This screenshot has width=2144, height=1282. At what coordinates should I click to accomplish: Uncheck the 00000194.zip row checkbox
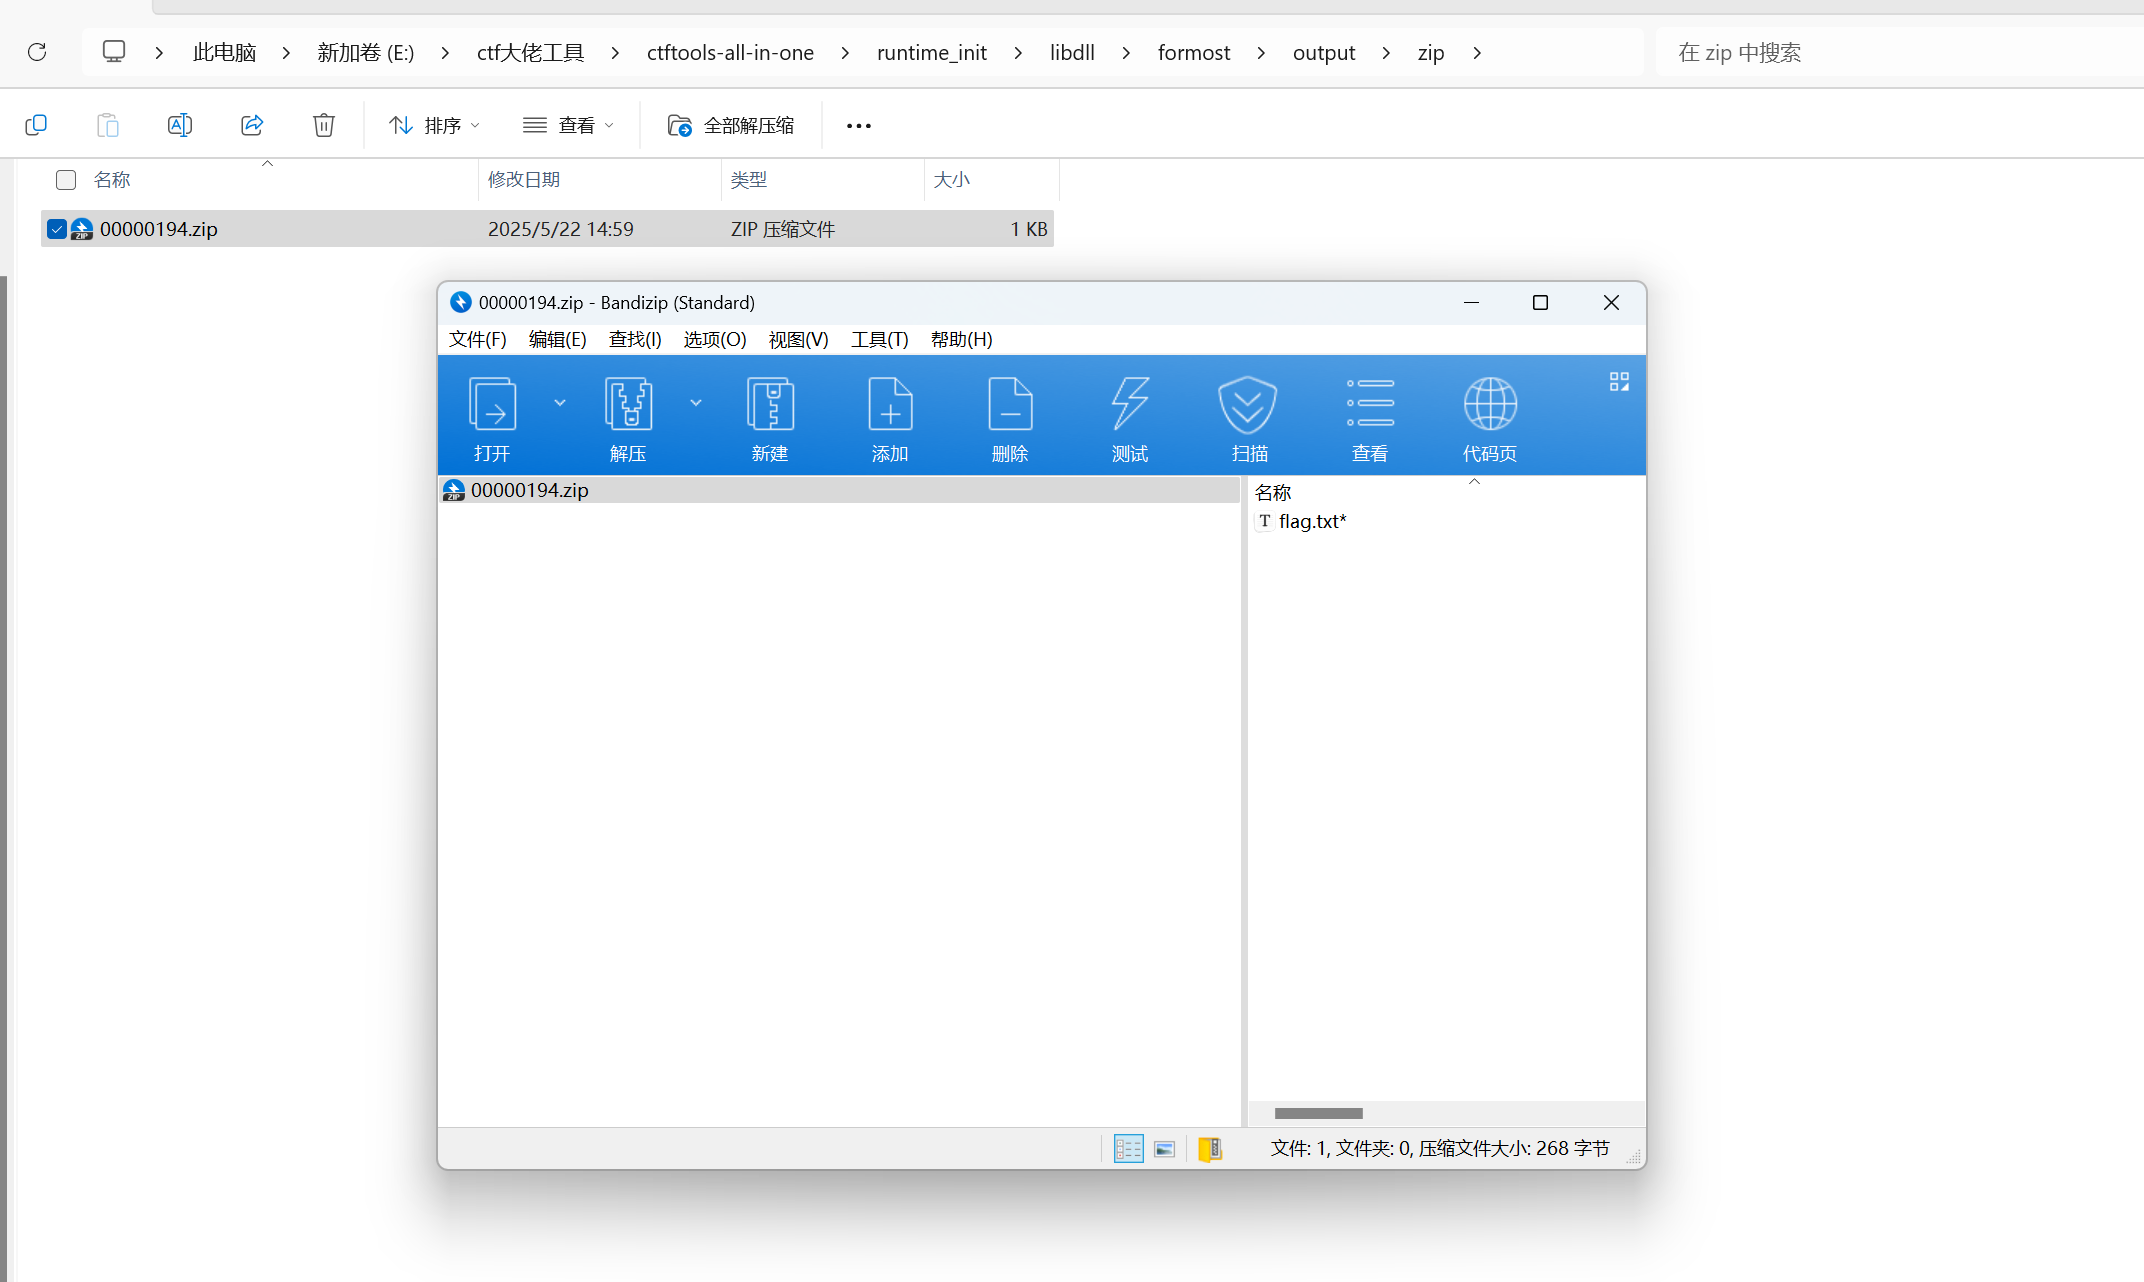click(x=57, y=229)
